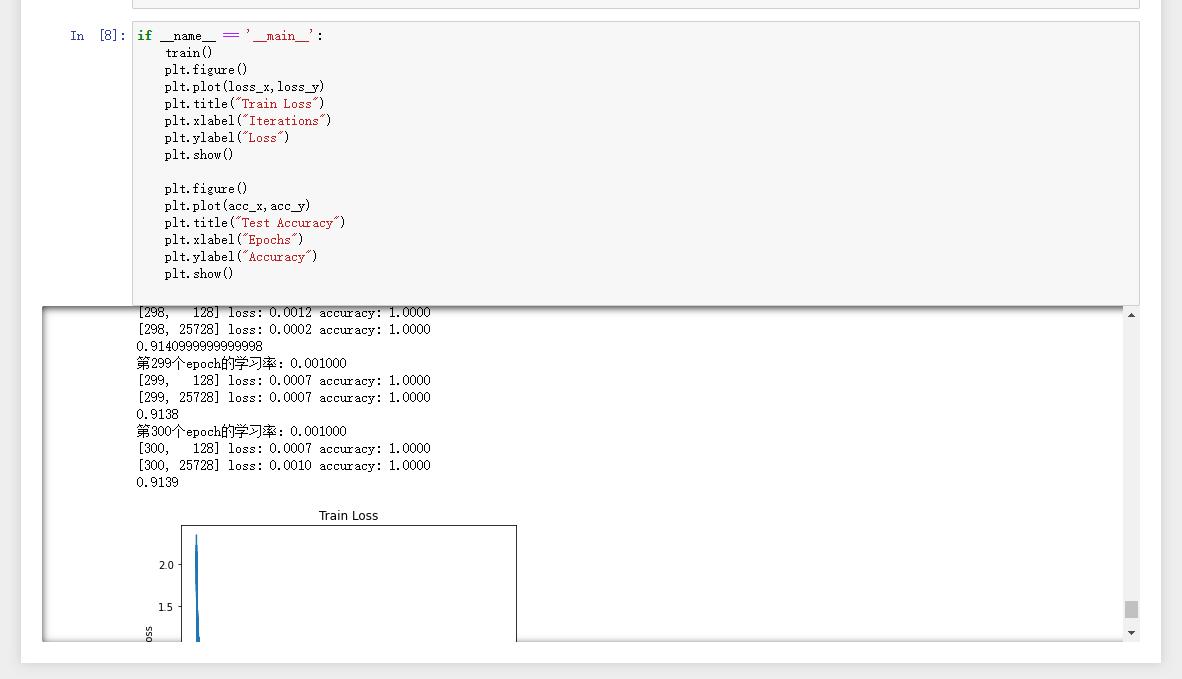Viewport: 1182px width, 679px height.
Task: Place cursor in the train() function call
Action: click(188, 52)
